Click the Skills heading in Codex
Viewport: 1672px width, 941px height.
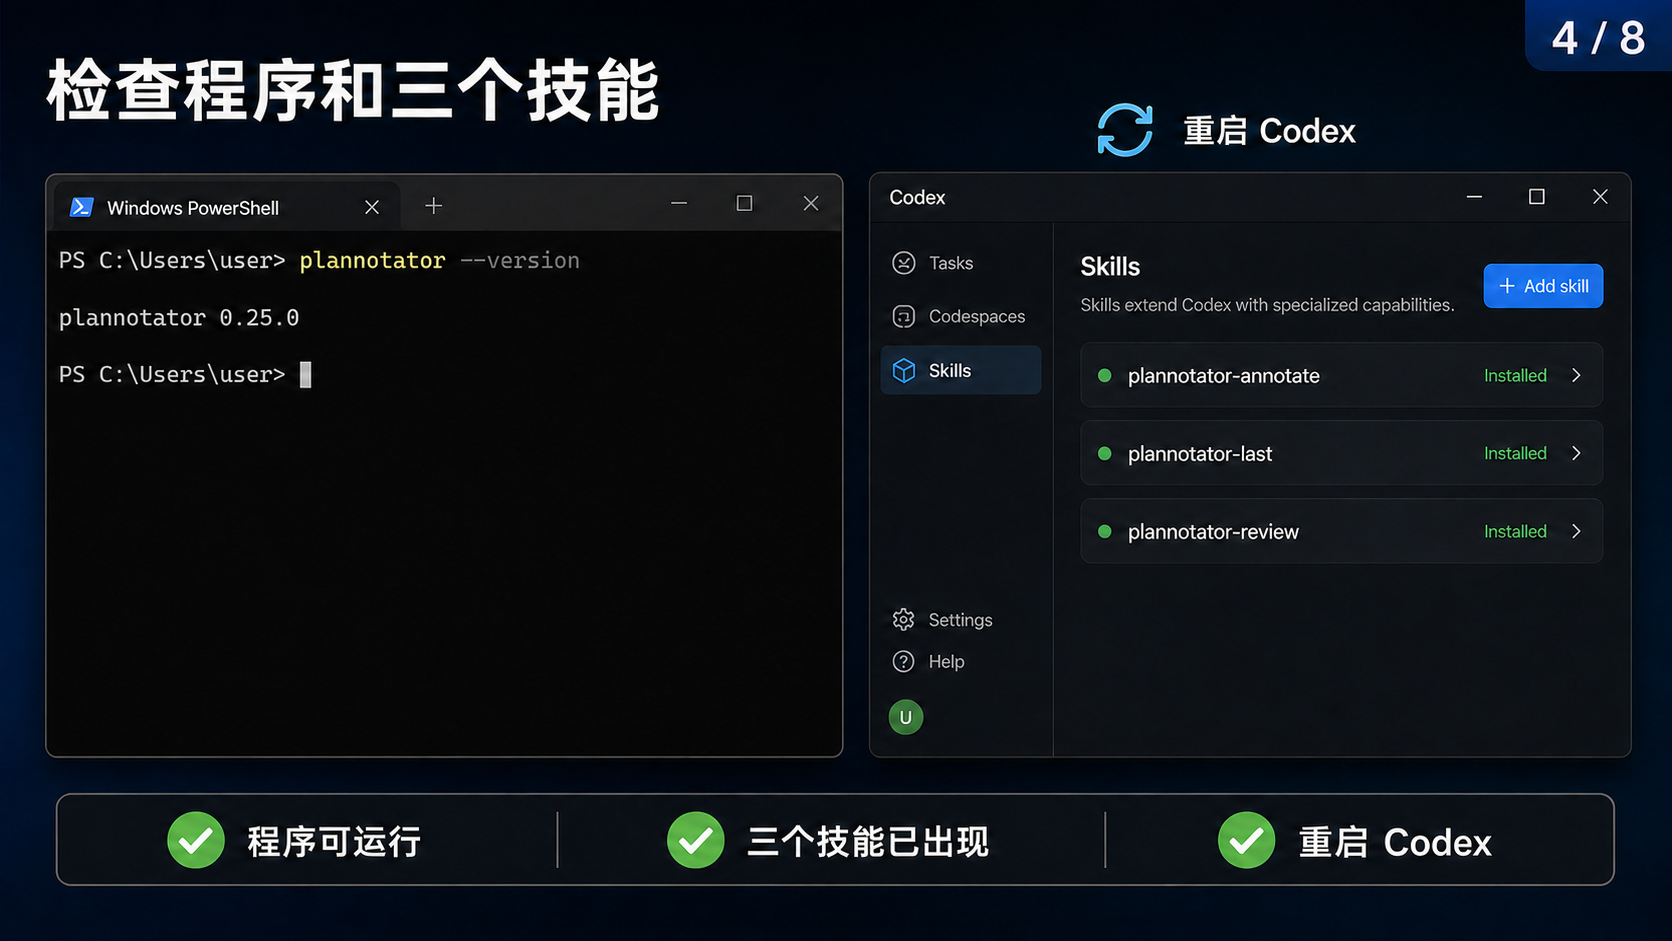[1110, 267]
